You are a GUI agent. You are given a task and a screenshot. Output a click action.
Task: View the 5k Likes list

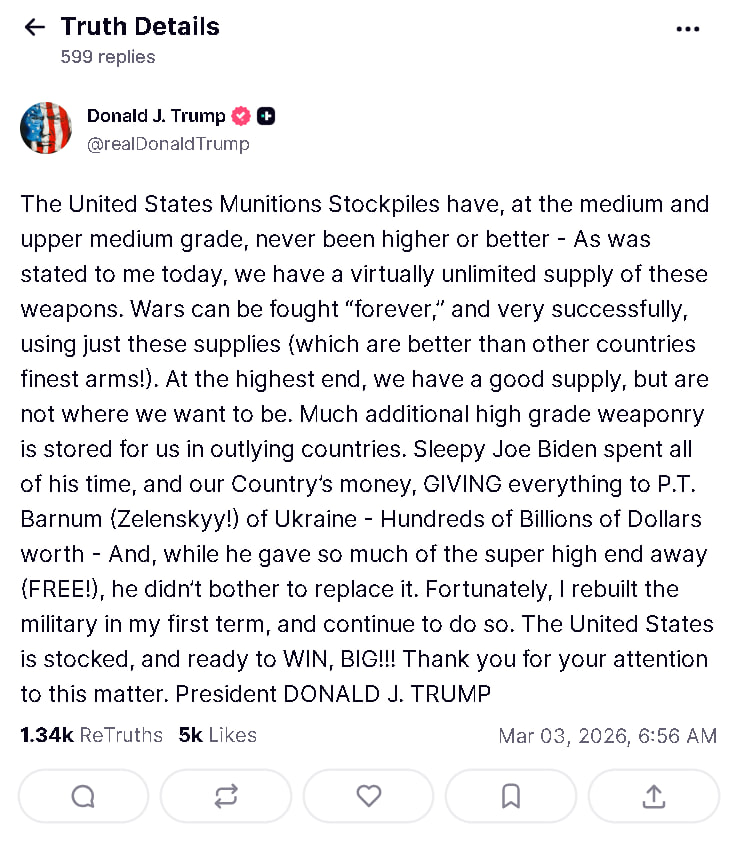tap(217, 735)
